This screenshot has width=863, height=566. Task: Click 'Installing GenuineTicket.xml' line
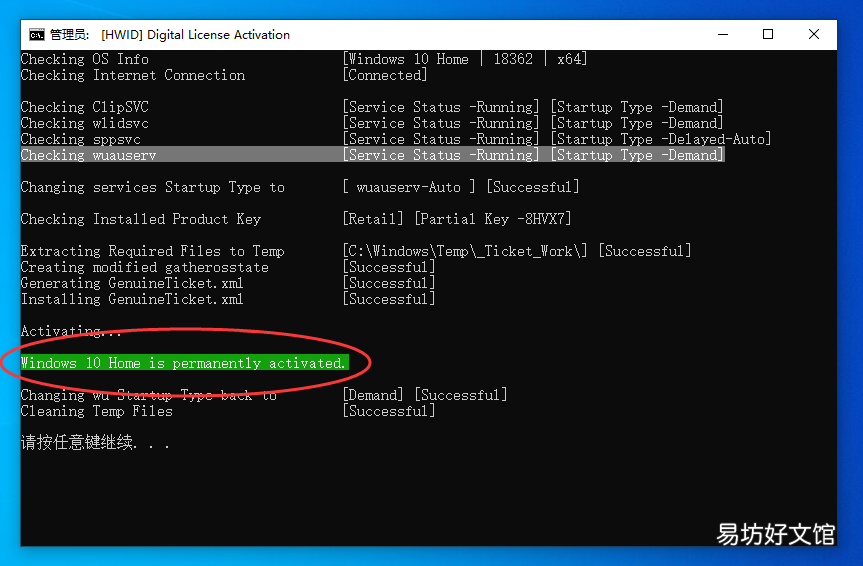point(132,299)
